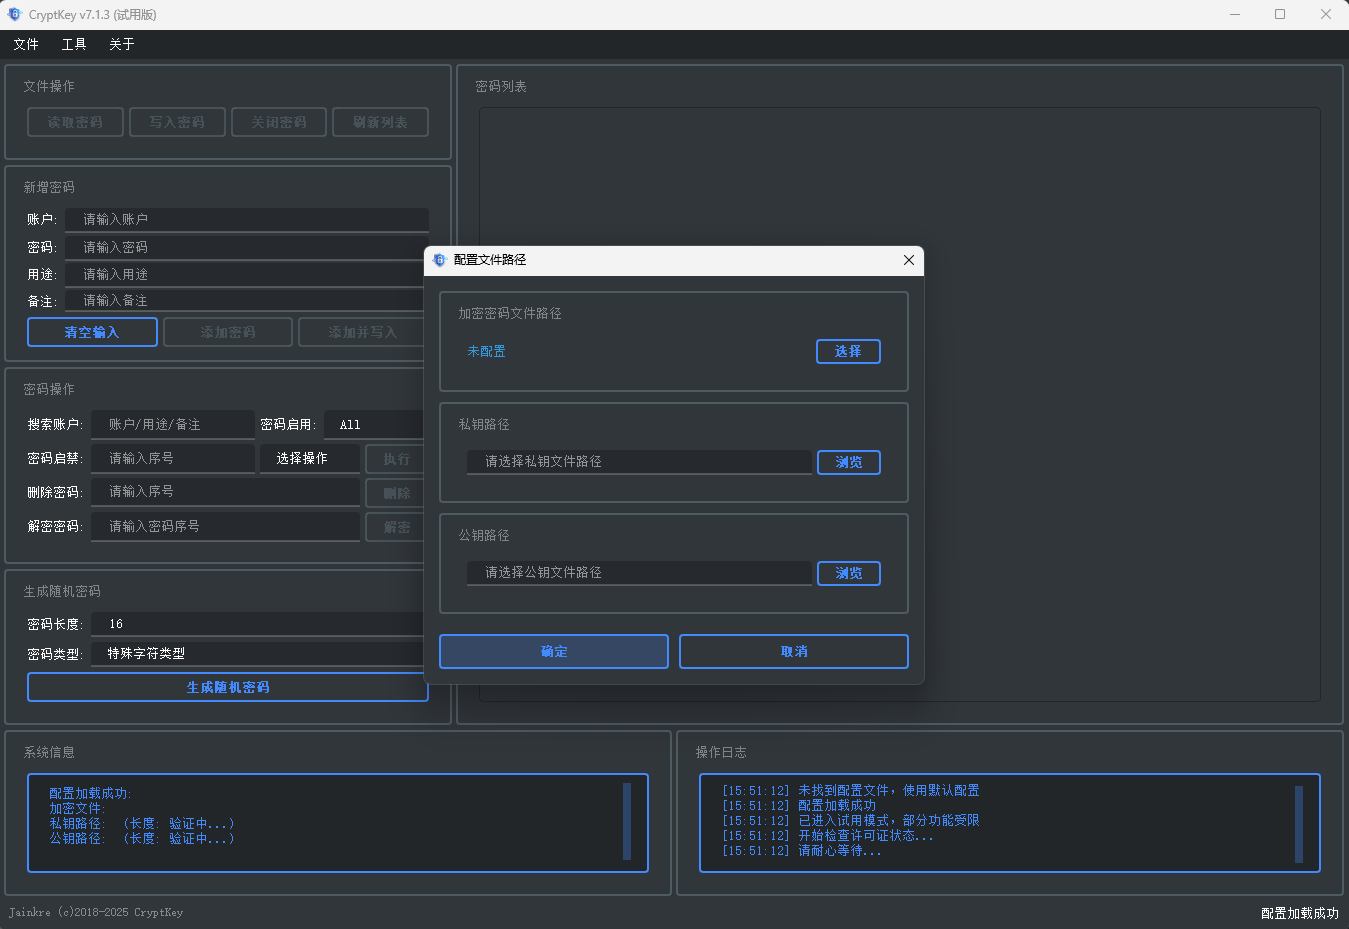Minimize the CryptKey window
1349x929 pixels.
[x=1235, y=14]
